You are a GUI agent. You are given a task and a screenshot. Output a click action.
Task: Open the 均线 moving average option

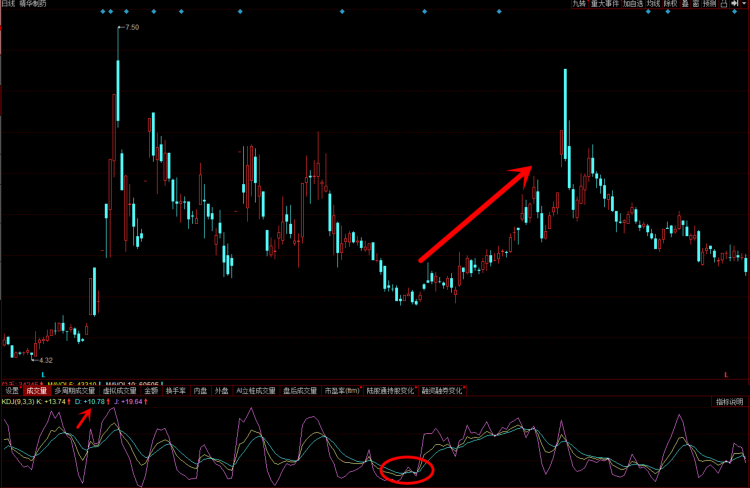[654, 4]
